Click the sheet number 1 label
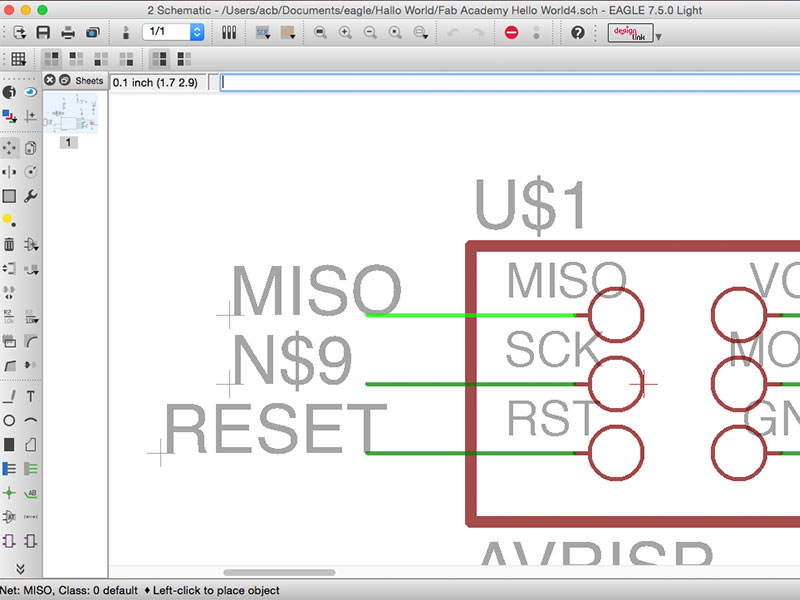800x600 pixels. pos(68,142)
